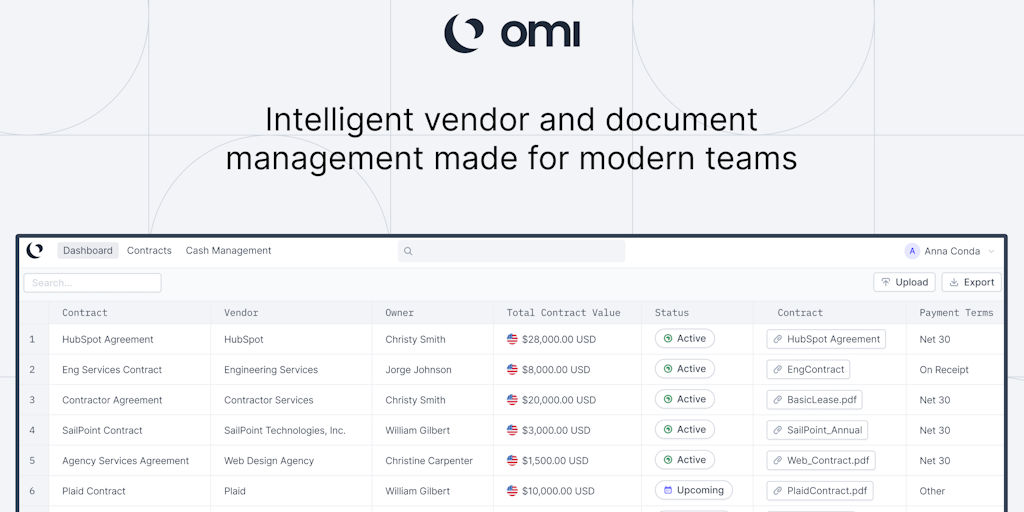
Task: Click the US flag icon beside $20,000.00 USD
Action: point(512,400)
